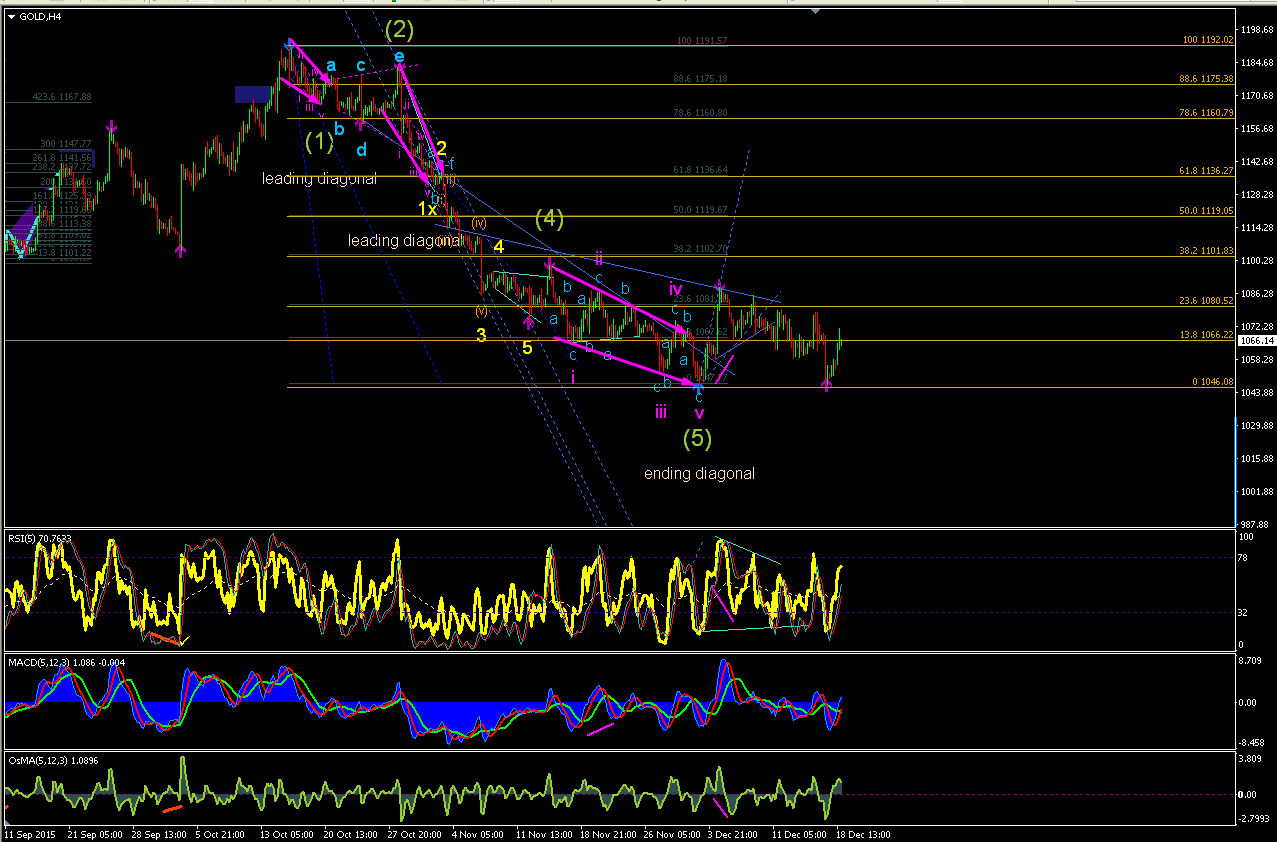Image resolution: width=1277 pixels, height=842 pixels.
Task: Click the date label 18 Dec 13:00
Action: 862,833
